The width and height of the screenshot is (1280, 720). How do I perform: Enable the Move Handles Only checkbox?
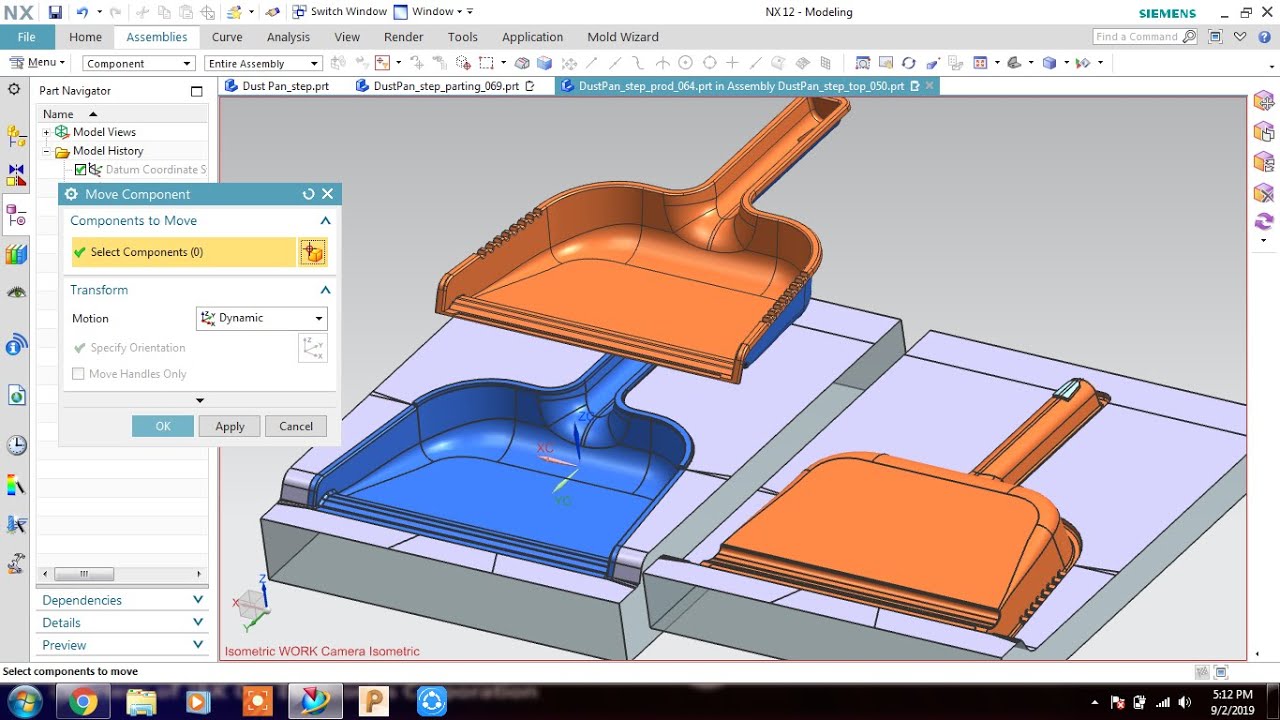78,373
